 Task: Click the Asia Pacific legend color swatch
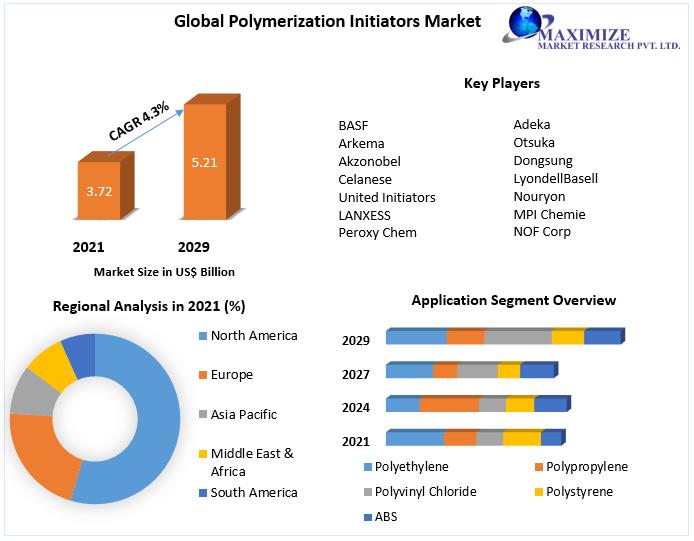tap(203, 414)
